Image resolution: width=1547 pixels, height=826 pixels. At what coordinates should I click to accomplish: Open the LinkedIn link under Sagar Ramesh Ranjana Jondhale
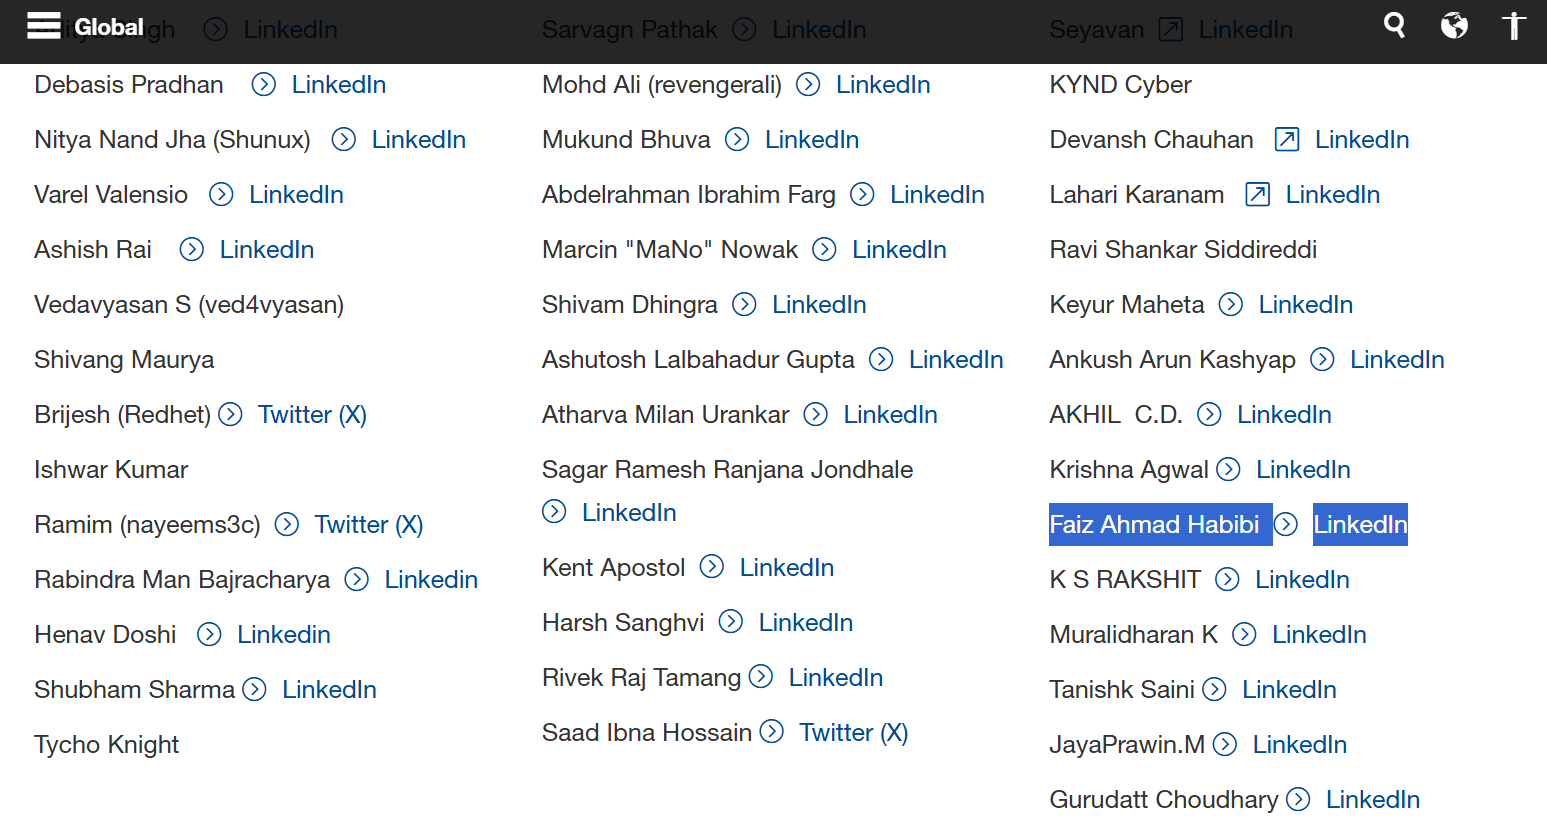(629, 513)
